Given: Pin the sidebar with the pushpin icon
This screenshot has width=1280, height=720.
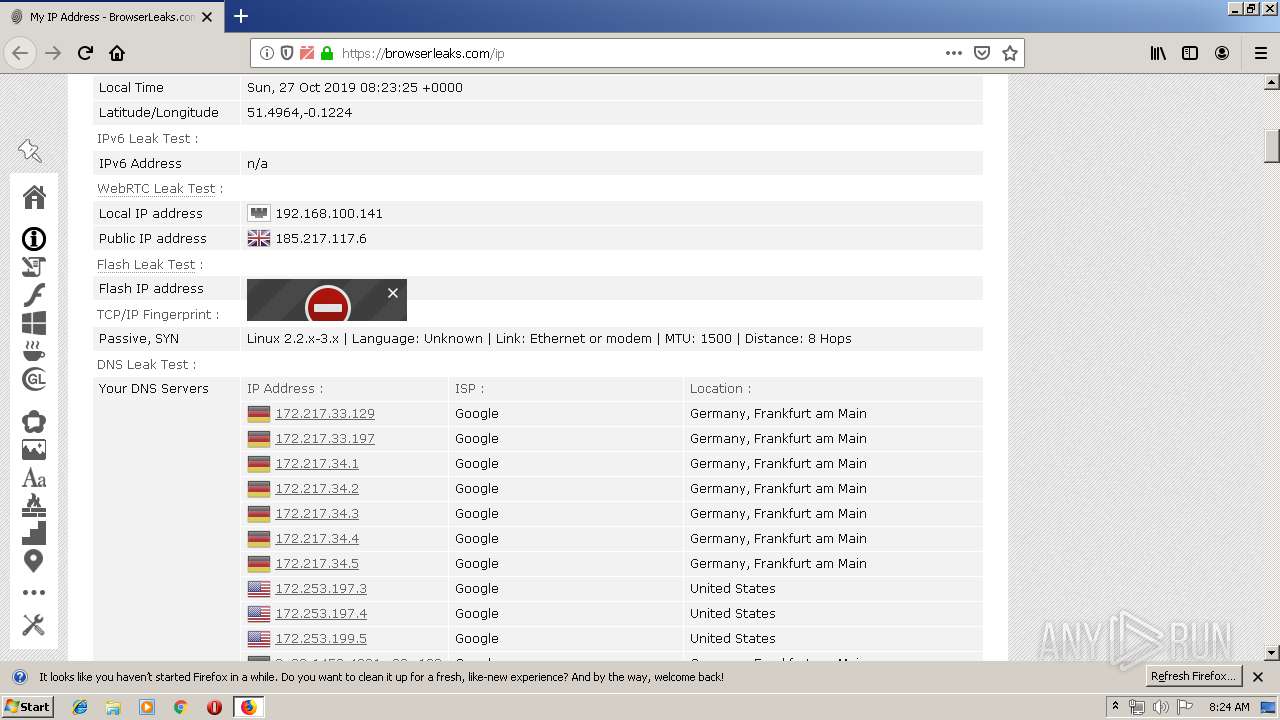Looking at the screenshot, I should [x=30, y=151].
